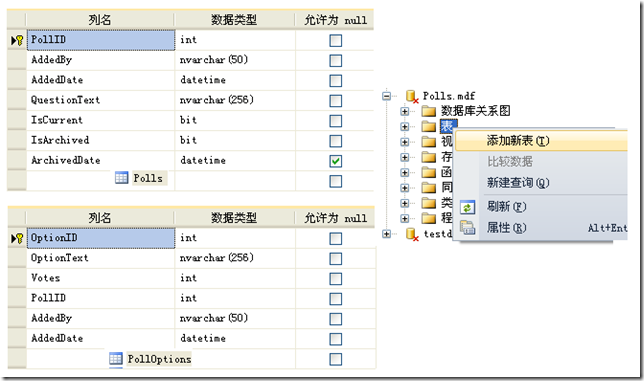This screenshot has height=381, width=644.
Task: Select the 表 tree node label
Action: point(448,126)
